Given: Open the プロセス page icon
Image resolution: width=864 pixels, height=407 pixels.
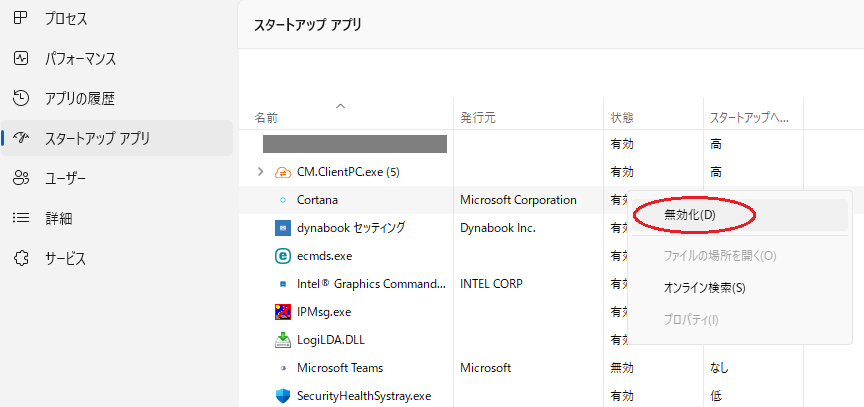Looking at the screenshot, I should pos(20,18).
